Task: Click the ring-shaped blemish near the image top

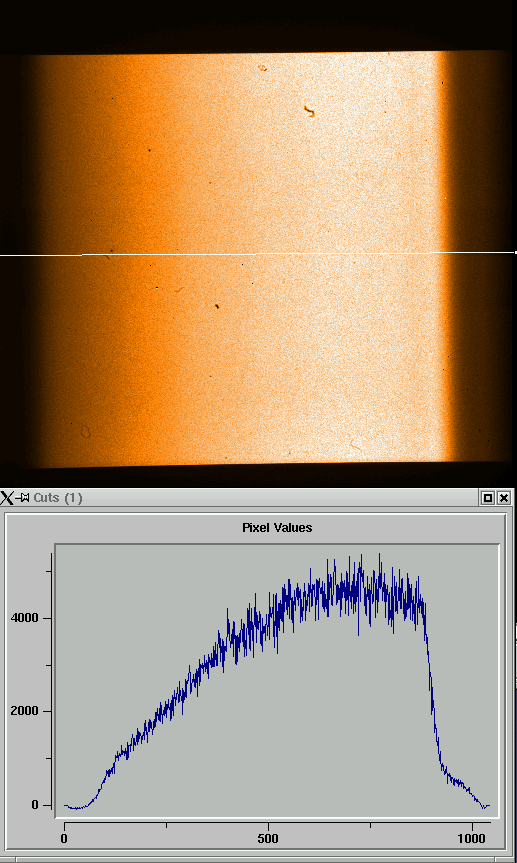Action: 263,68
